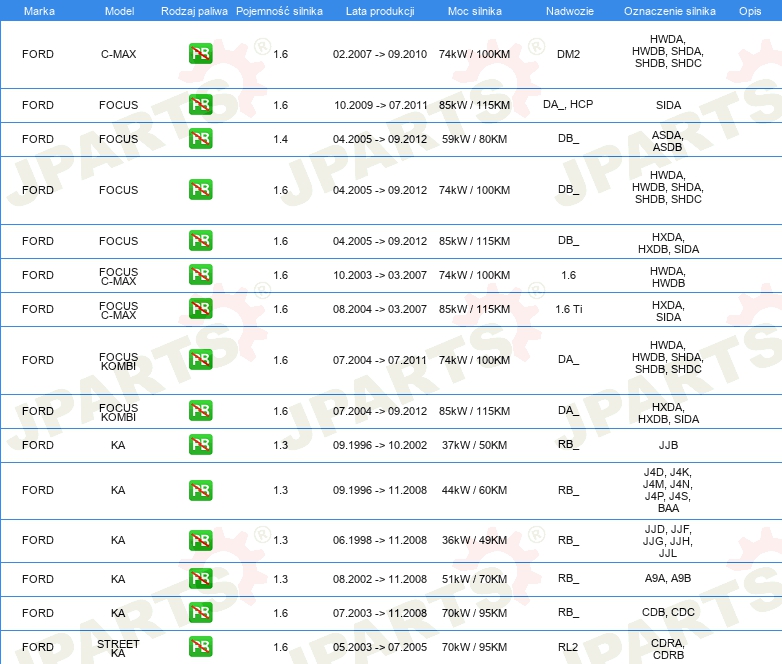Click date range 08.2002 -> 11.2008

380,579
